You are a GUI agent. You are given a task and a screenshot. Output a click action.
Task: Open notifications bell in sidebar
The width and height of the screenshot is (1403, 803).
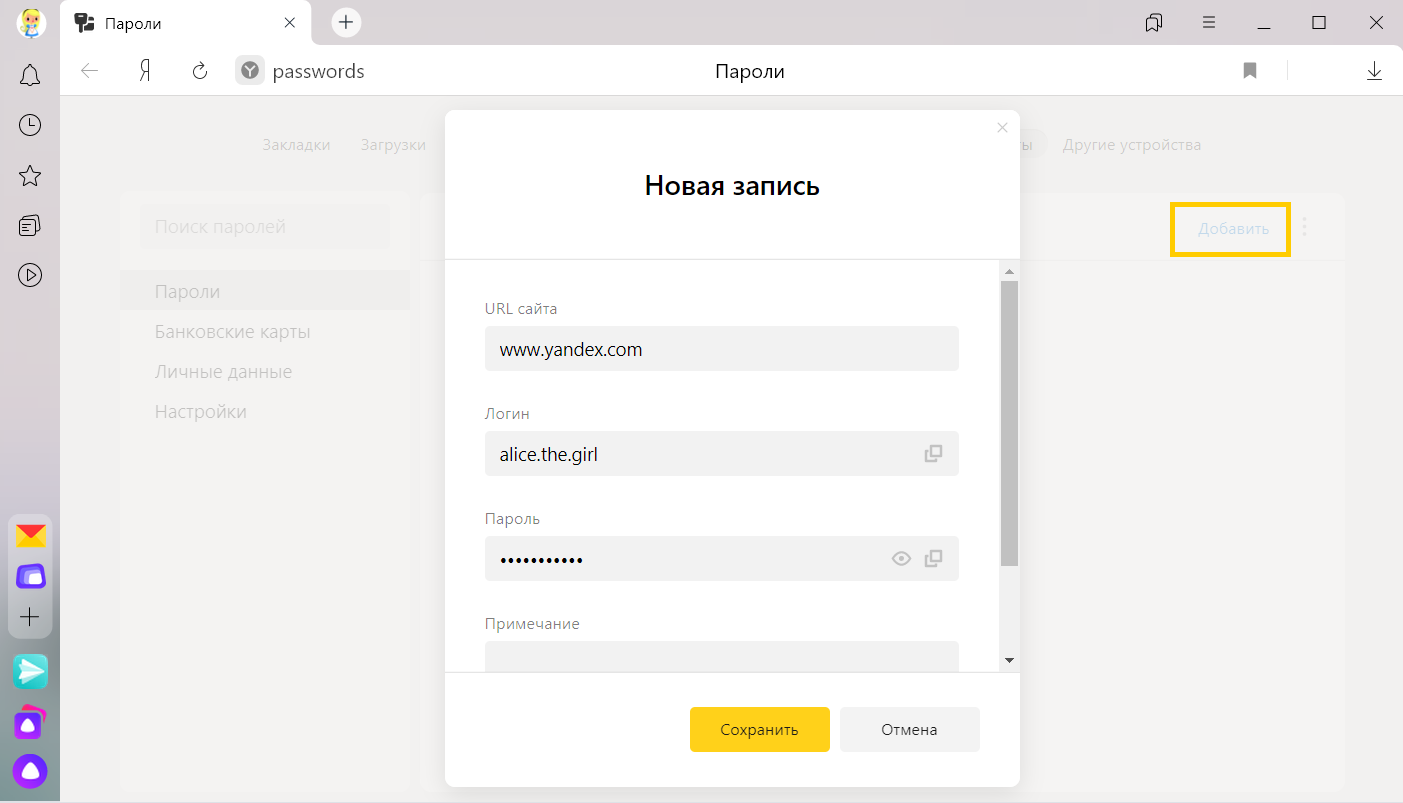(x=30, y=75)
